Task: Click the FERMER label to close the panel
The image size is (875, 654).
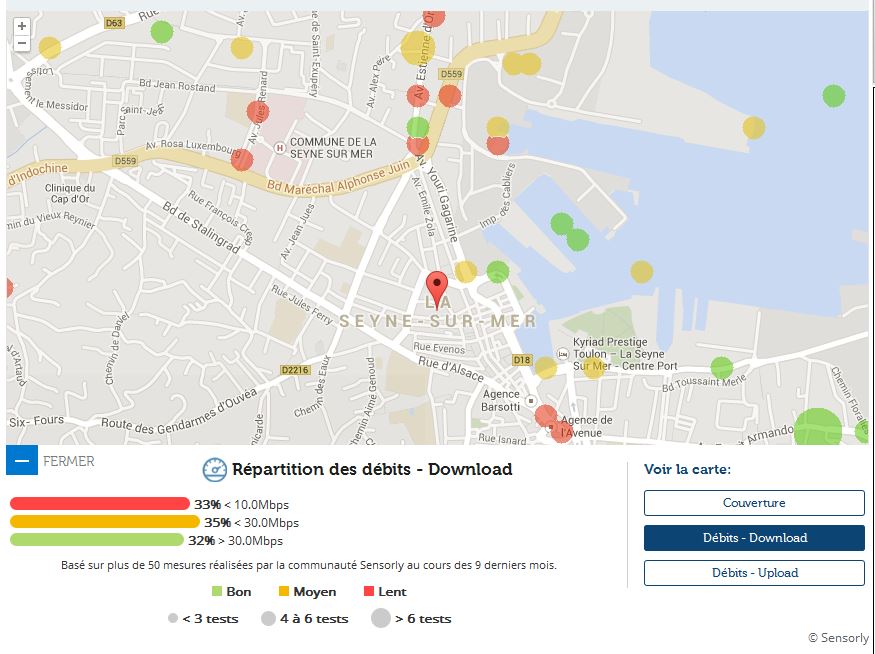Action: [69, 461]
